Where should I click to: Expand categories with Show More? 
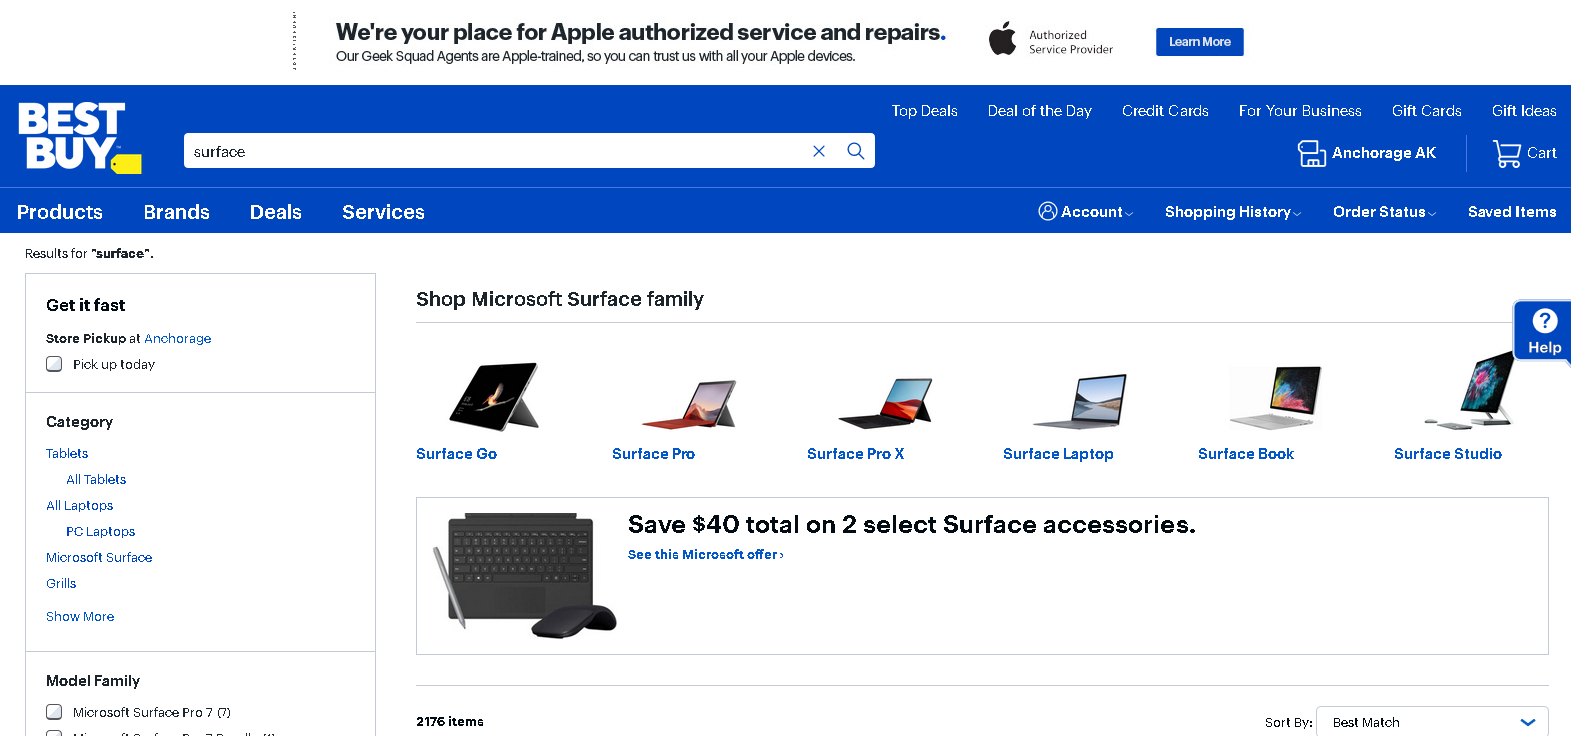[80, 616]
